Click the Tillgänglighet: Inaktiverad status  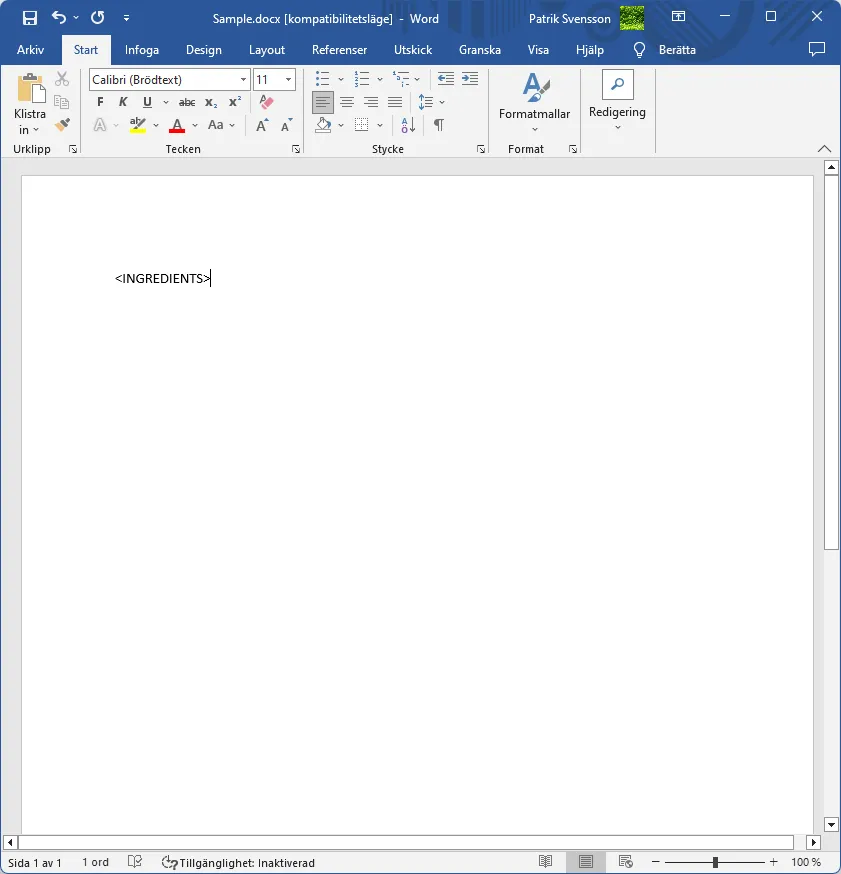point(239,863)
